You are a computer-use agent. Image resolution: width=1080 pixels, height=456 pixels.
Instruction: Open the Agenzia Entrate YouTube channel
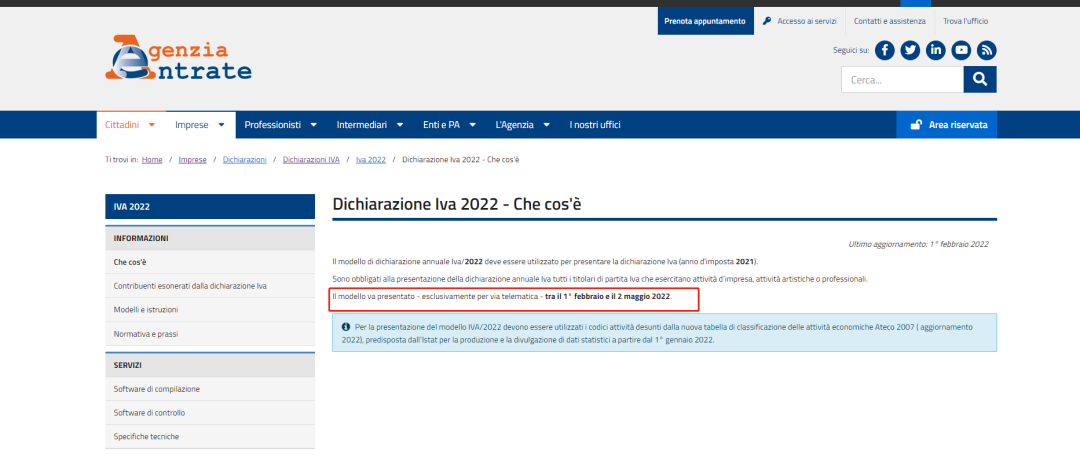[961, 50]
